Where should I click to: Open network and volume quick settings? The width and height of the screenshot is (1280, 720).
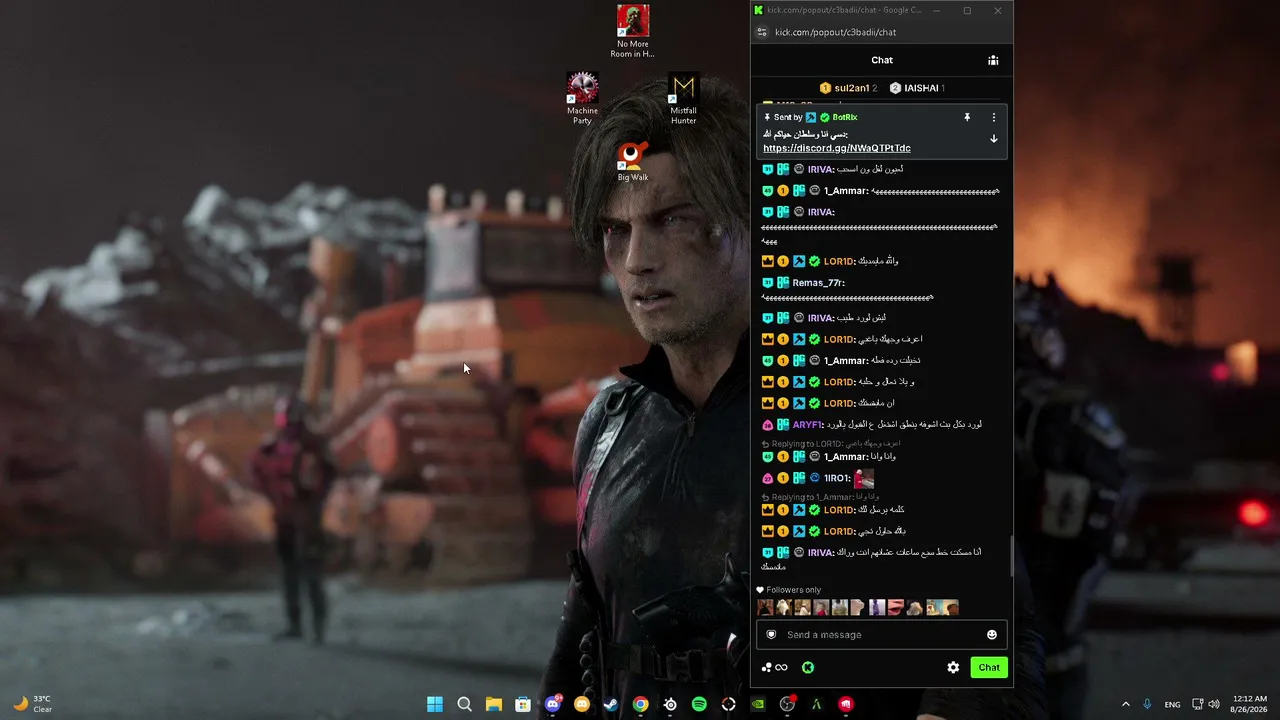click(1206, 704)
